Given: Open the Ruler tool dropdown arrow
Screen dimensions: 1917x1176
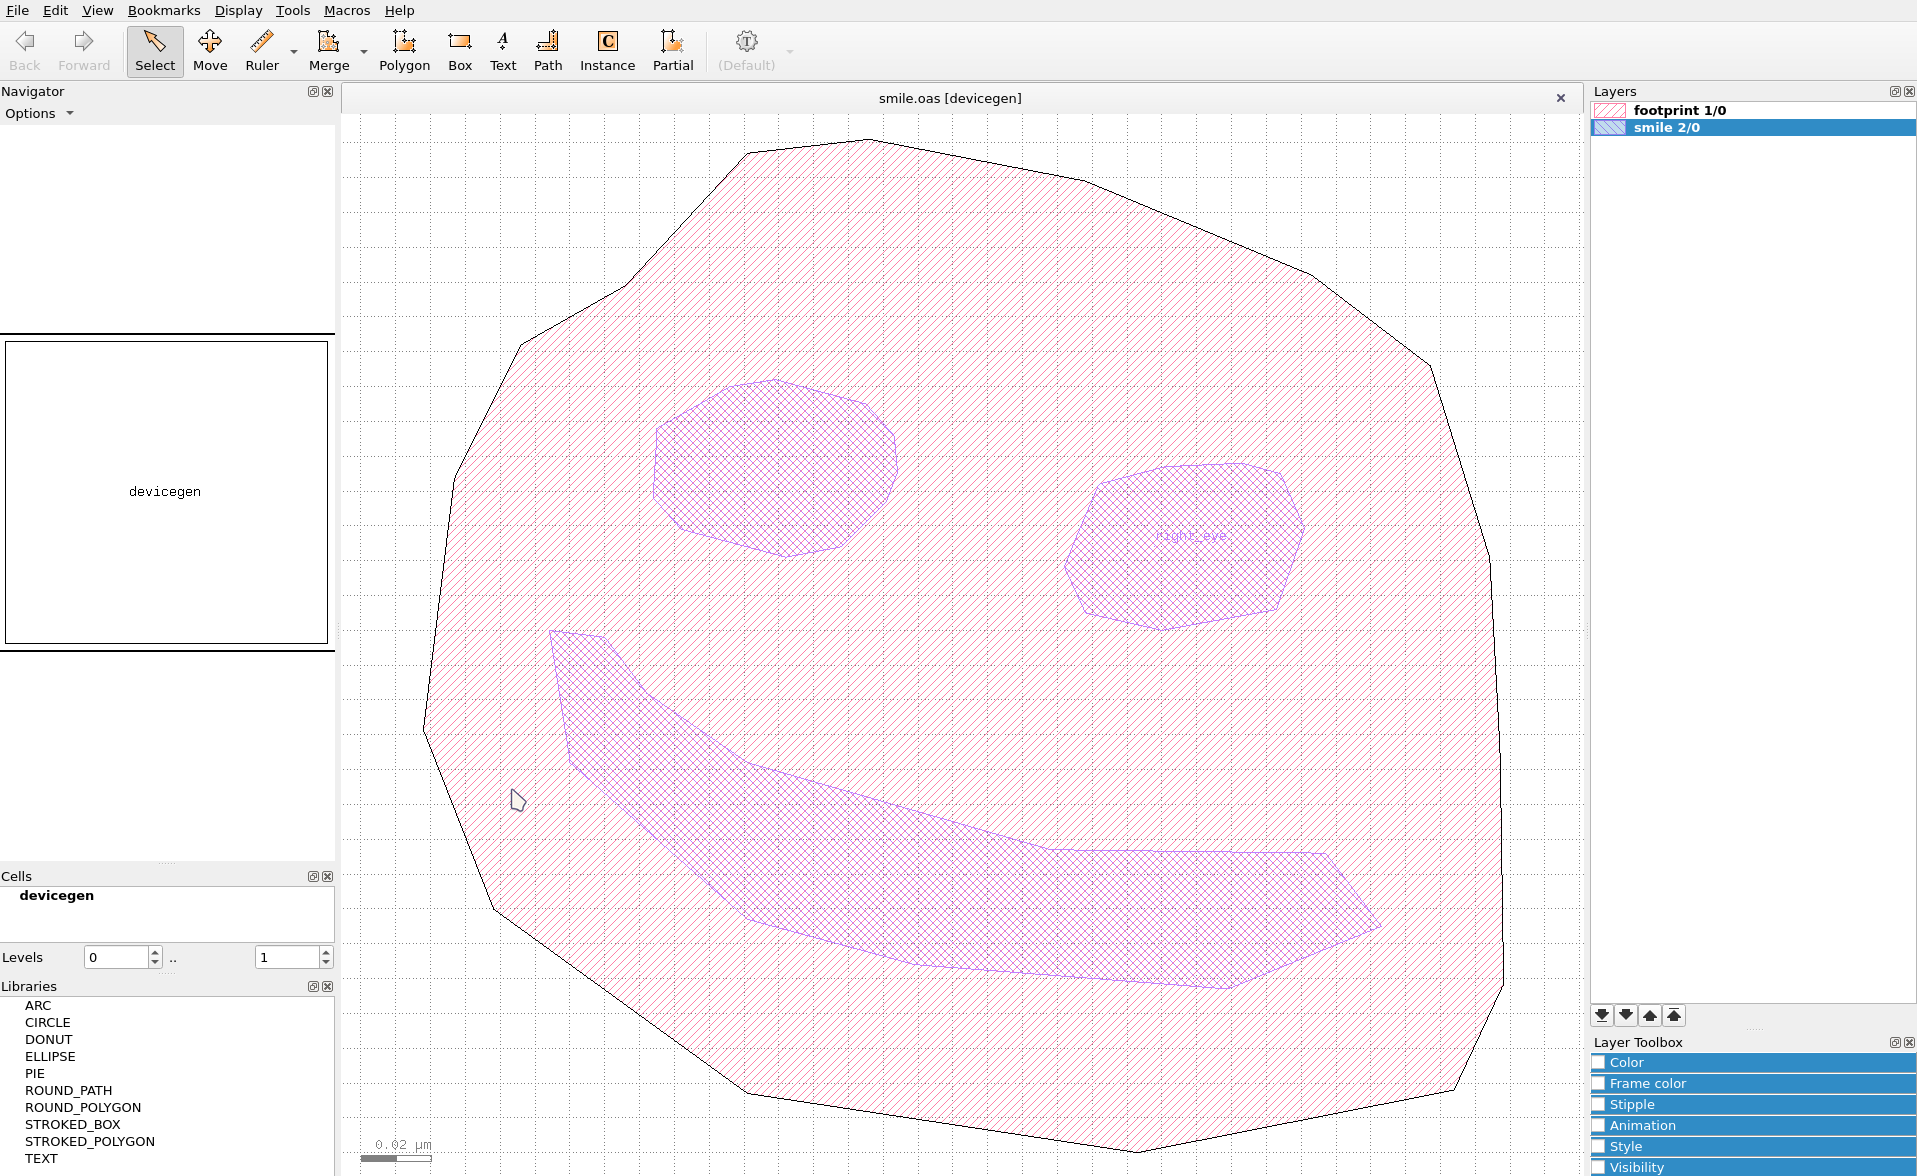Looking at the screenshot, I should tap(295, 50).
